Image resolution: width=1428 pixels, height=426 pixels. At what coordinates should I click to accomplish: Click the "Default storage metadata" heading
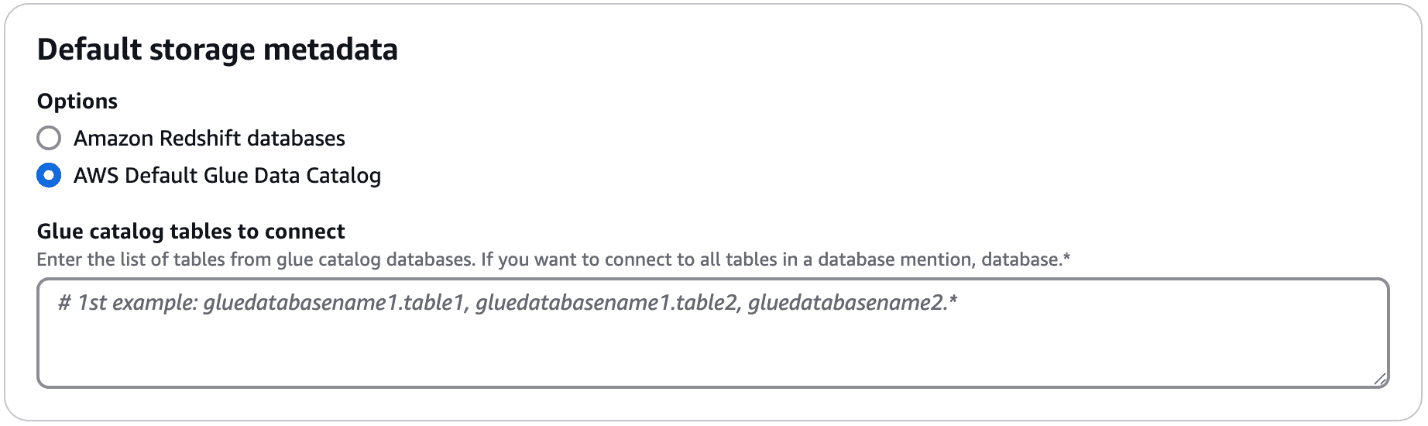217,50
